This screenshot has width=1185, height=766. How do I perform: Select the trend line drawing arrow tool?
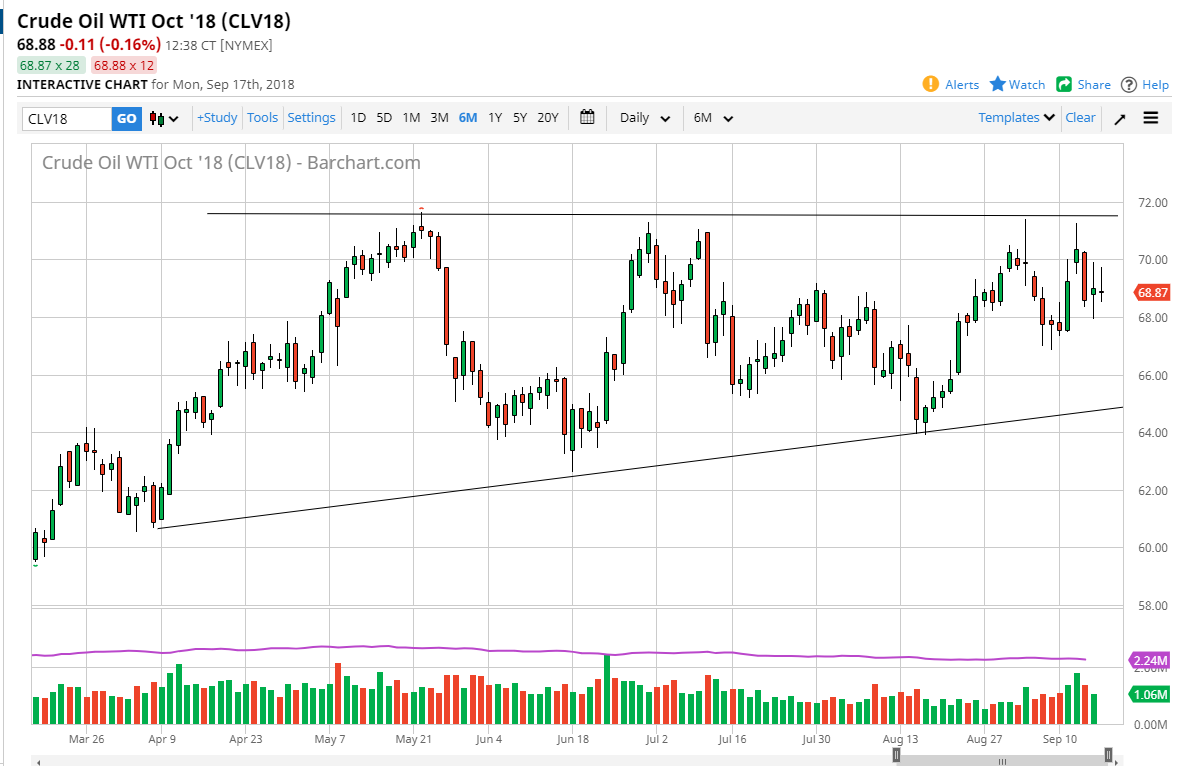pyautogui.click(x=1119, y=117)
